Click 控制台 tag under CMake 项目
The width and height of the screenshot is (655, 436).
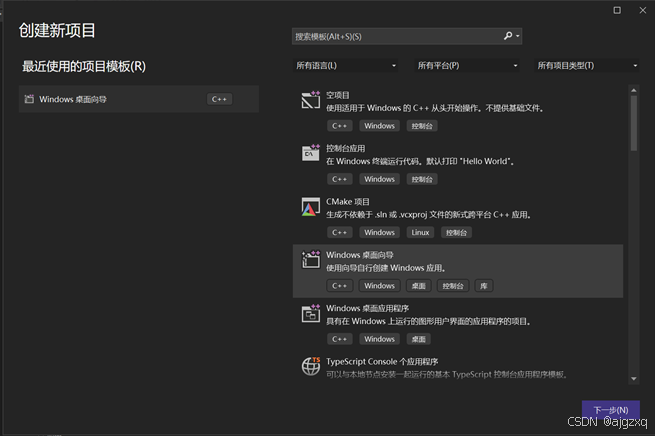coord(456,233)
